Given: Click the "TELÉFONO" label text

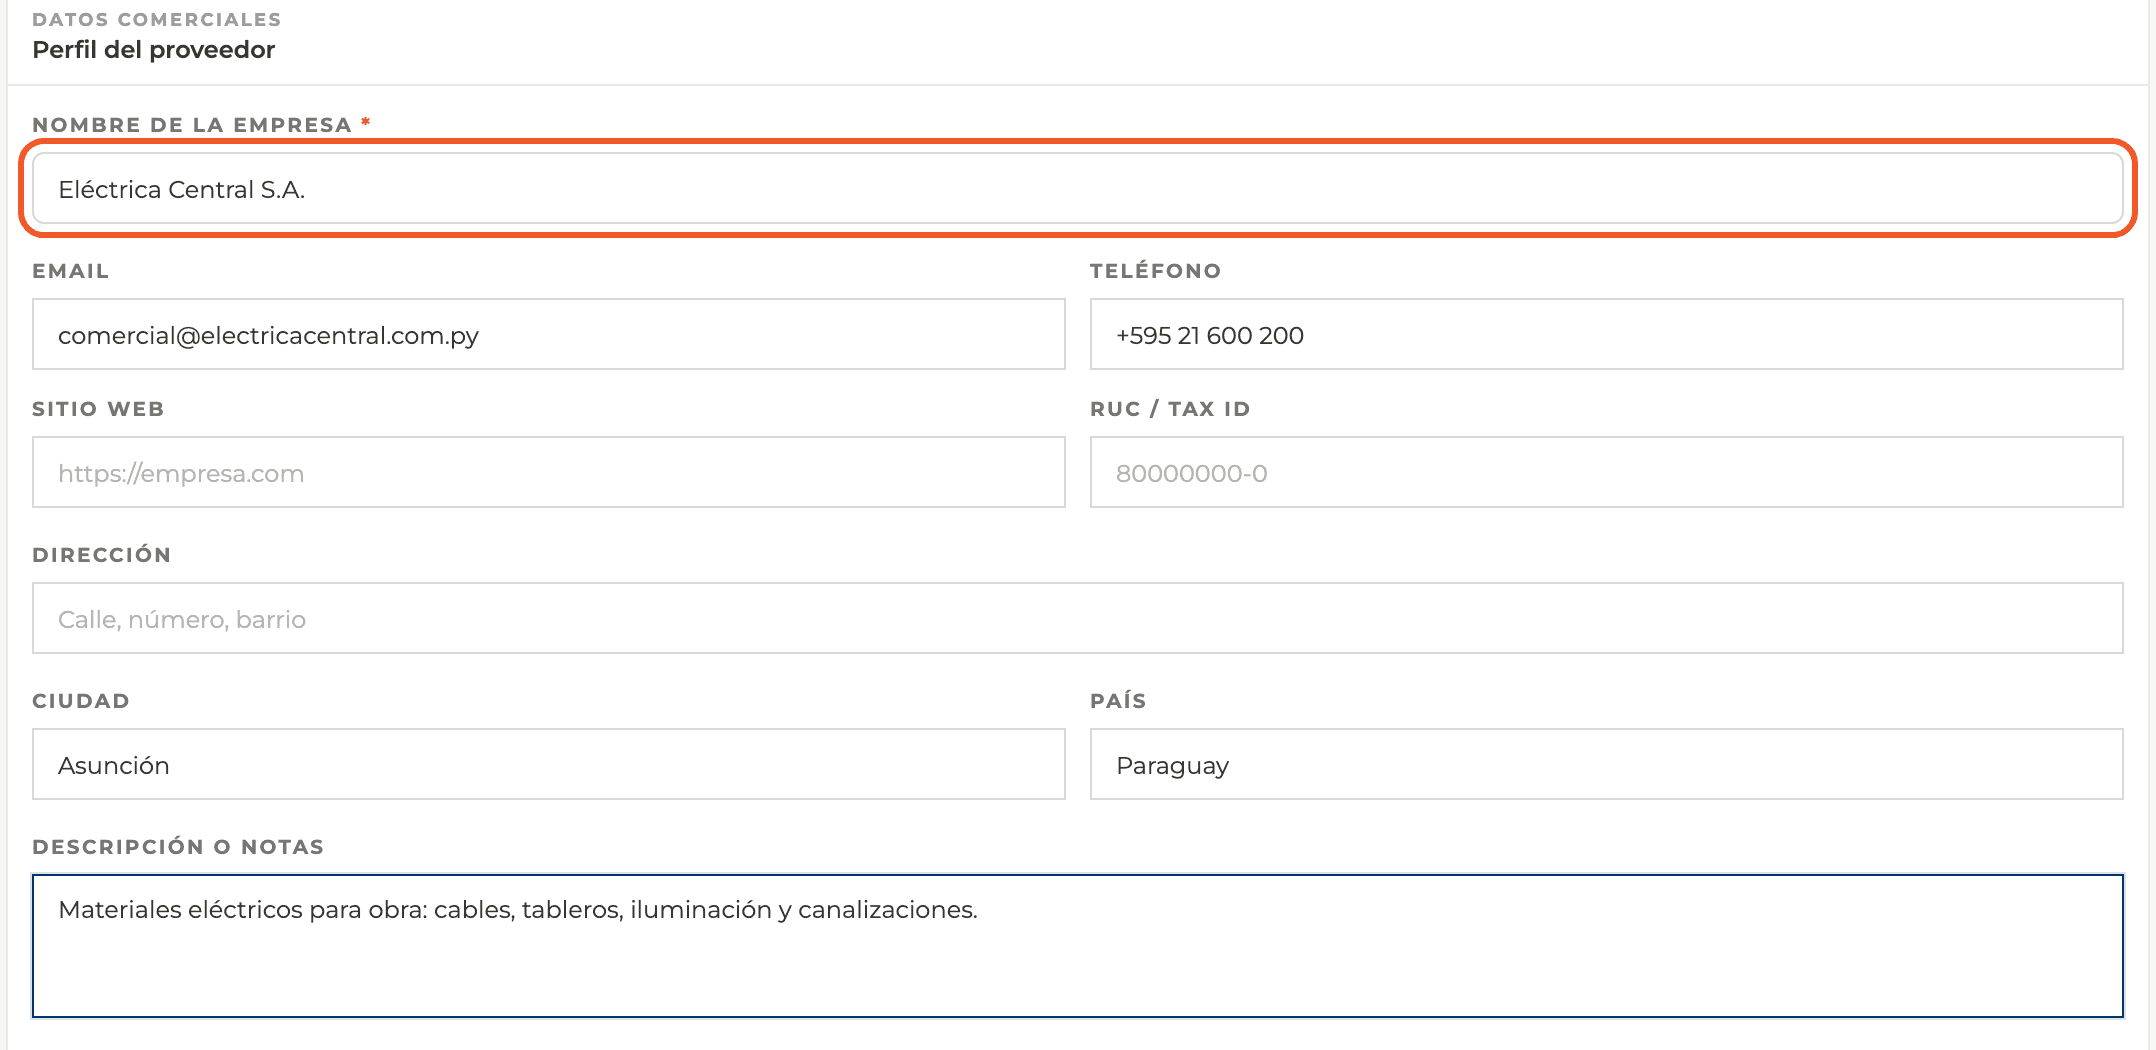Looking at the screenshot, I should point(1156,271).
